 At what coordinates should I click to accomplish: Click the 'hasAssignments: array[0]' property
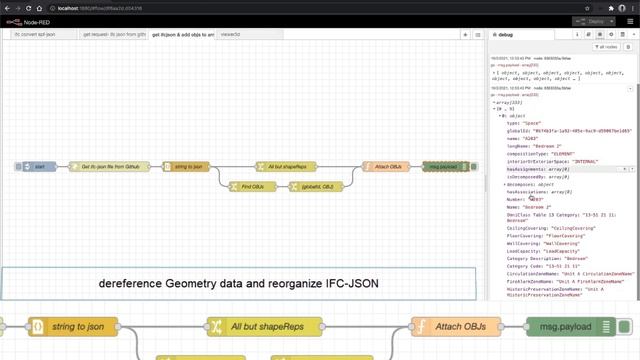click(x=538, y=169)
